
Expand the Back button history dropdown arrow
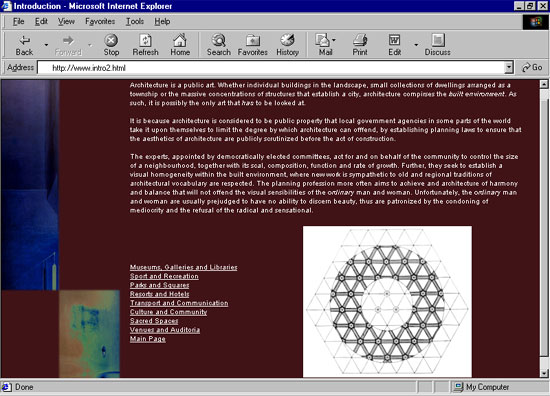click(46, 45)
